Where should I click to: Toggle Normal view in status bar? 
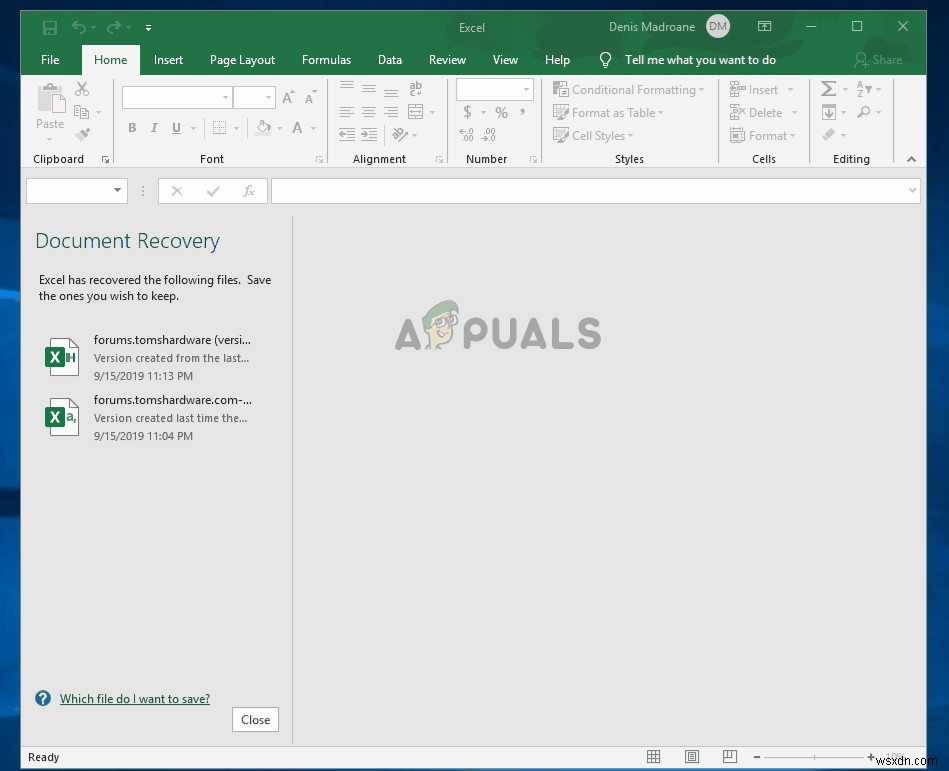point(653,757)
